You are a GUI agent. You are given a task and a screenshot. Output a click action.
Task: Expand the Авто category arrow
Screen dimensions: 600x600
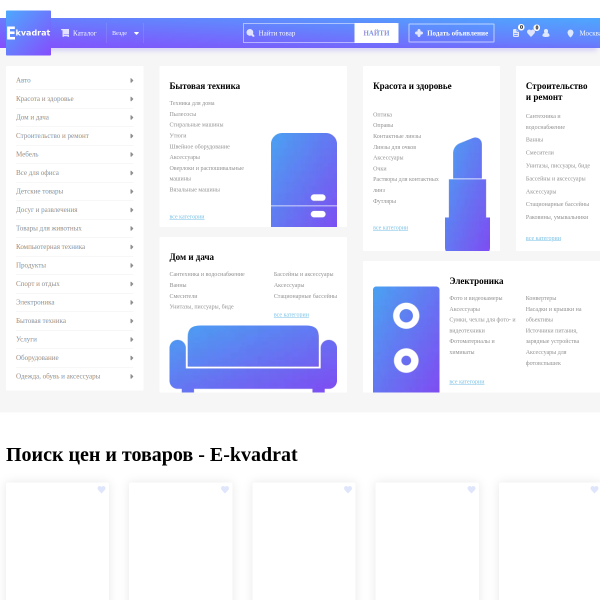pos(132,80)
